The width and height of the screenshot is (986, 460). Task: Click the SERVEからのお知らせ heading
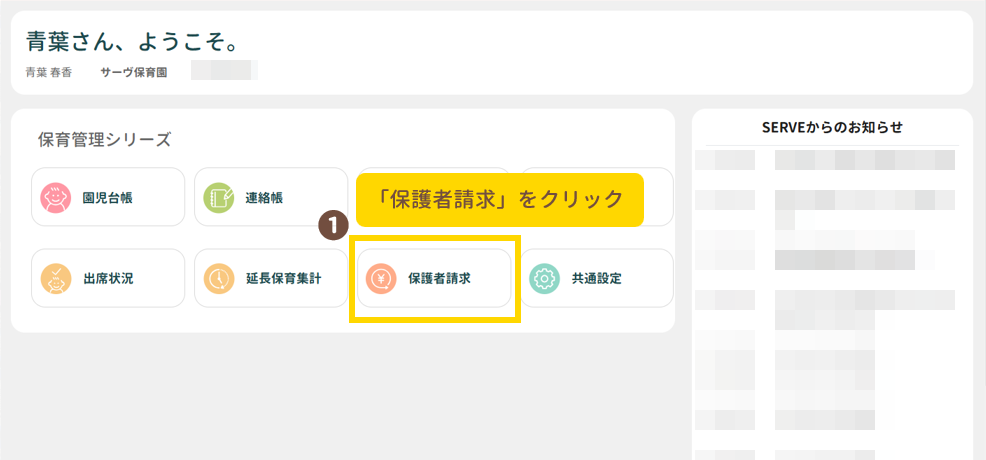[832, 127]
